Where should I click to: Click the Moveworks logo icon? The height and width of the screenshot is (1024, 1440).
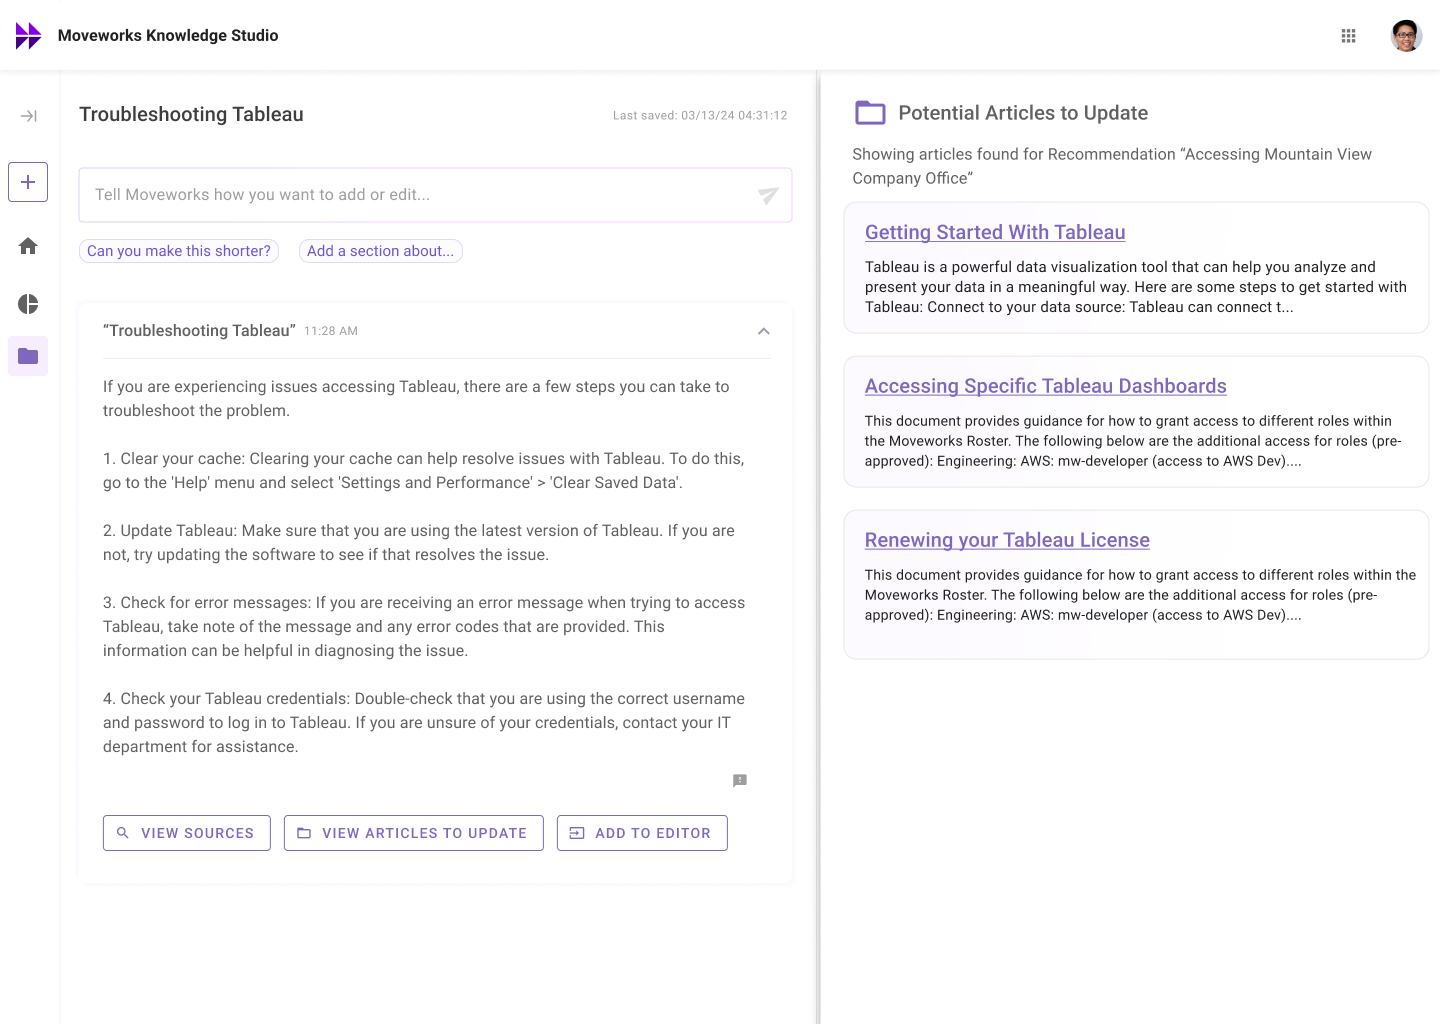pyautogui.click(x=28, y=36)
